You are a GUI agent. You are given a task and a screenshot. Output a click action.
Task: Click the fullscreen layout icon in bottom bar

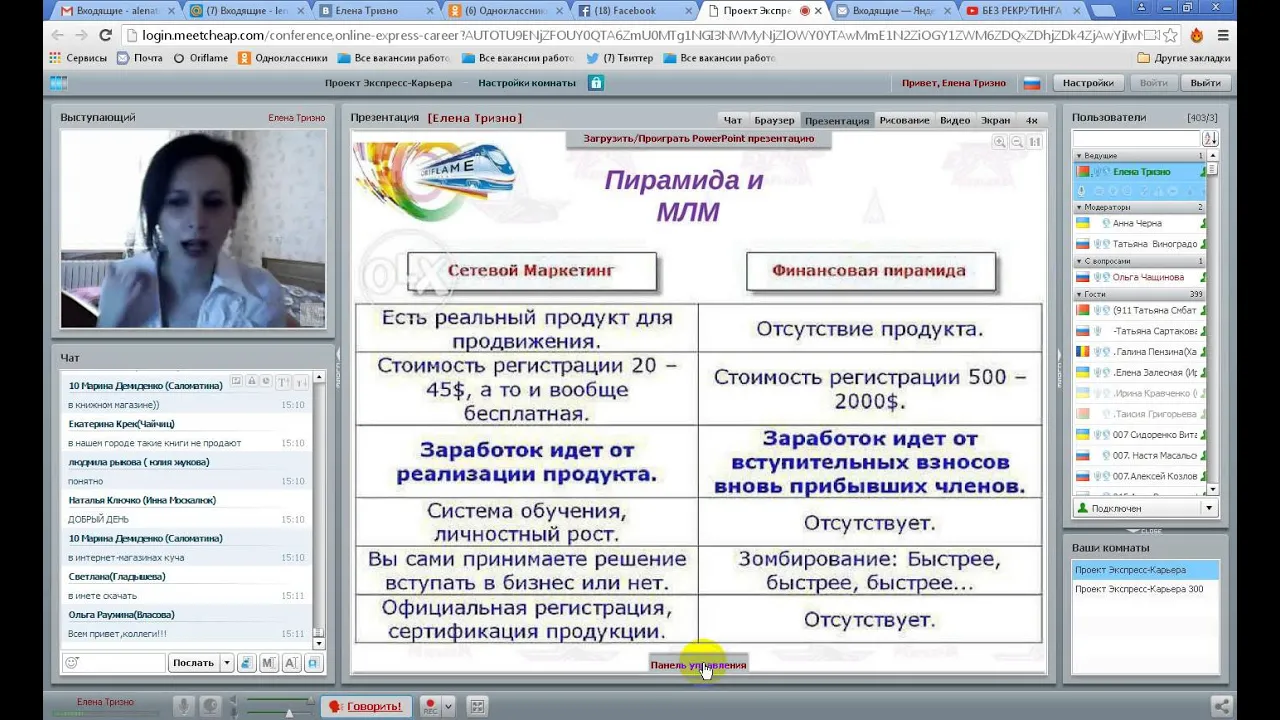(x=477, y=706)
